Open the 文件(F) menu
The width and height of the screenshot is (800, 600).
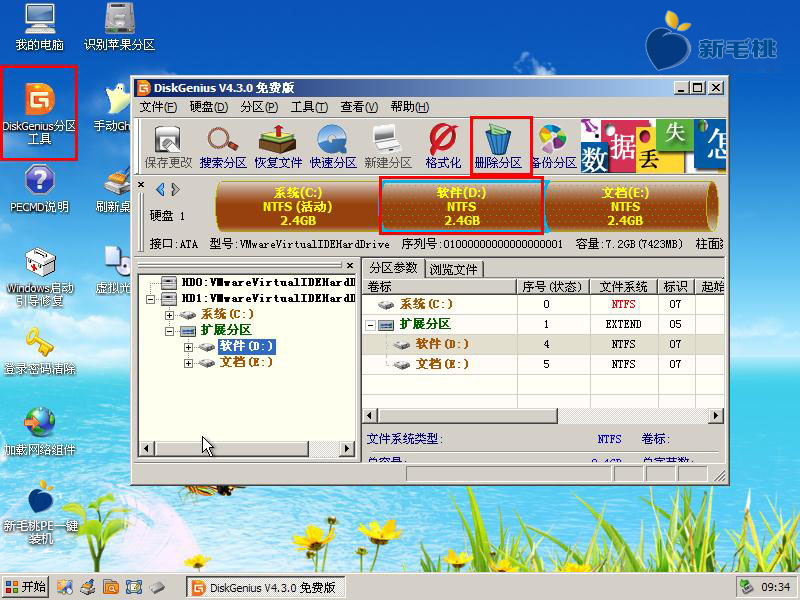[158, 107]
